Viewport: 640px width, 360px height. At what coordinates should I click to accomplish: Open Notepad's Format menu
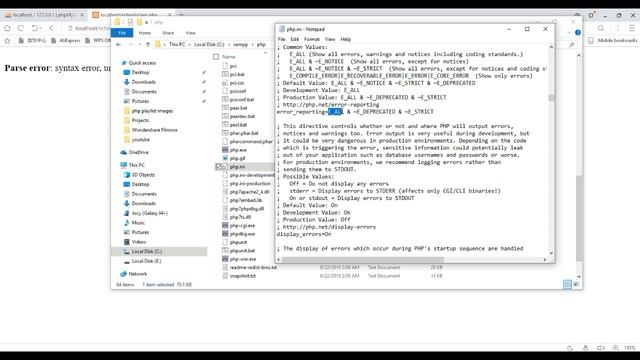pos(312,39)
